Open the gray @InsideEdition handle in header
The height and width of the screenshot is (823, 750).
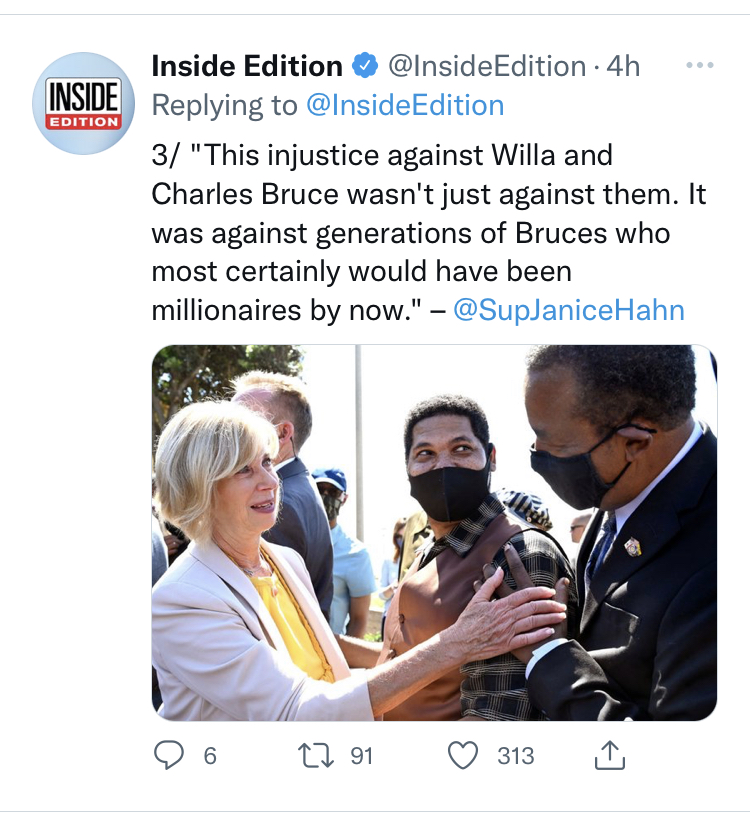click(x=486, y=67)
